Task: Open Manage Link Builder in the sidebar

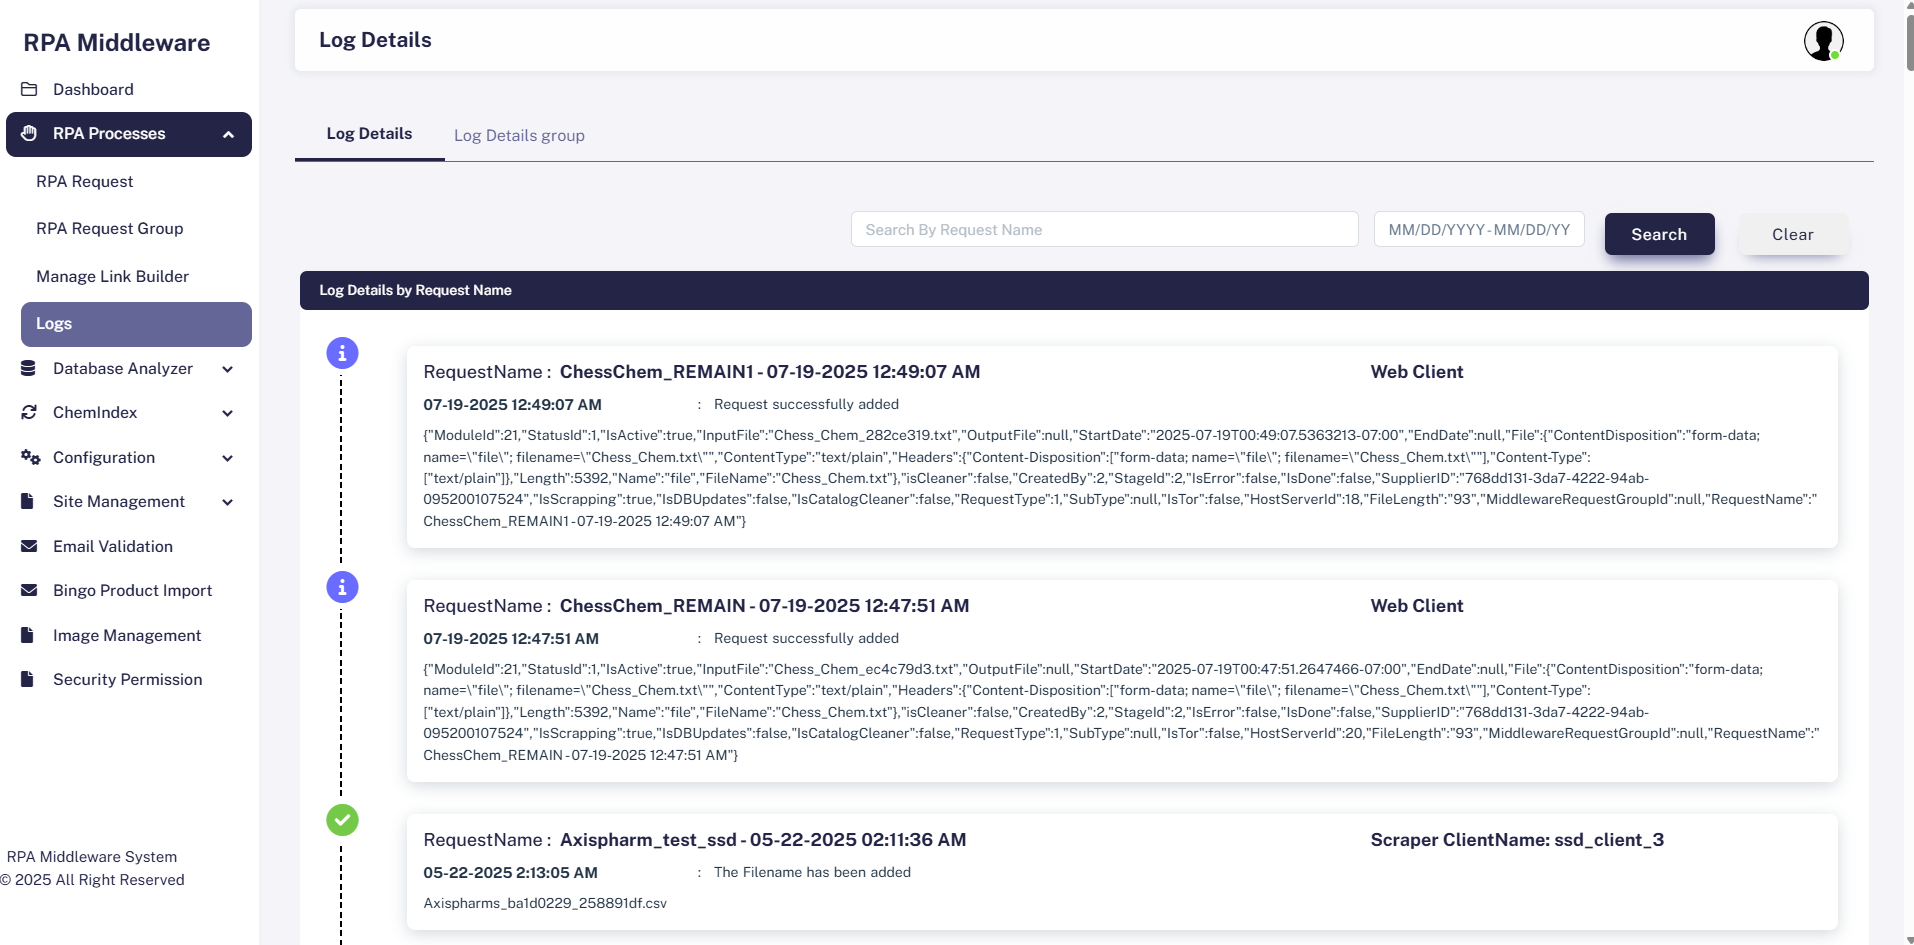Action: tap(112, 276)
